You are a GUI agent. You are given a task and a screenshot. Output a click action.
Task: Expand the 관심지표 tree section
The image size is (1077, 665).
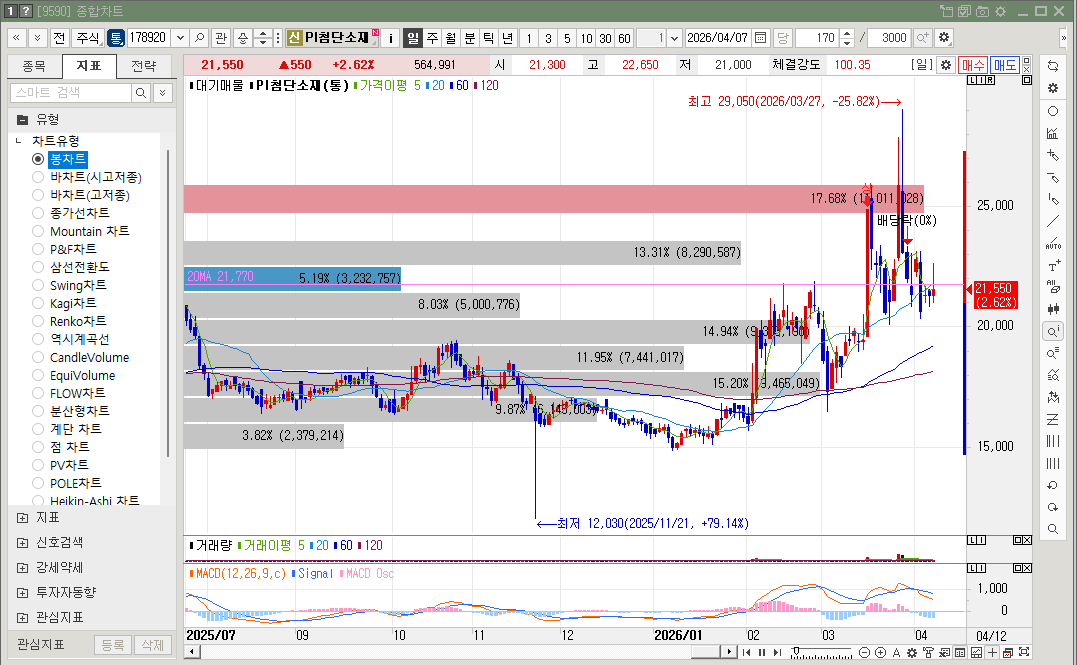[22, 617]
